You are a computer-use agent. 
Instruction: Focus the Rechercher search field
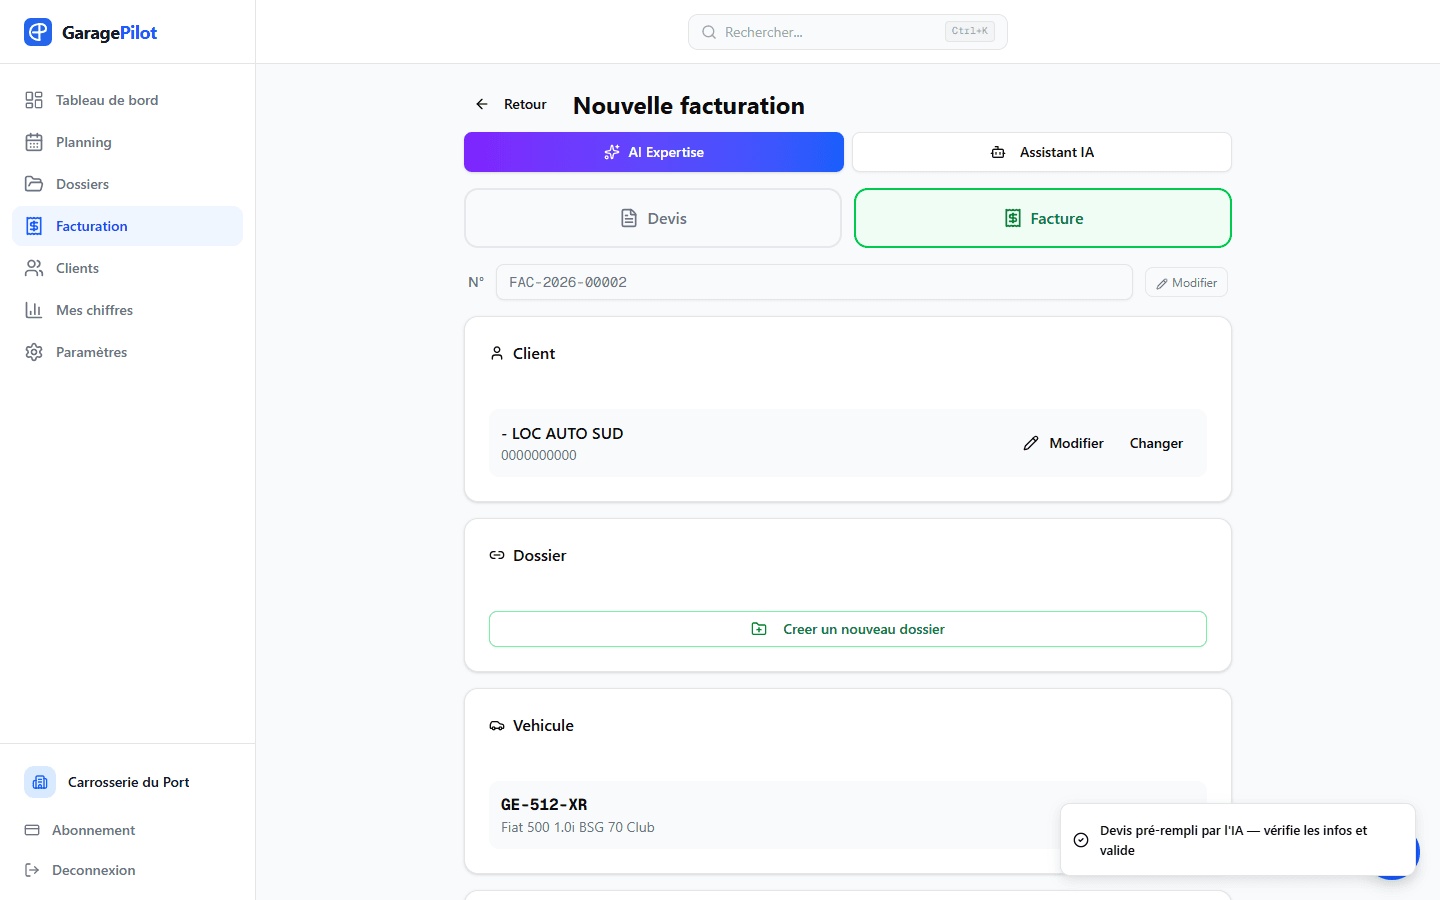click(847, 32)
